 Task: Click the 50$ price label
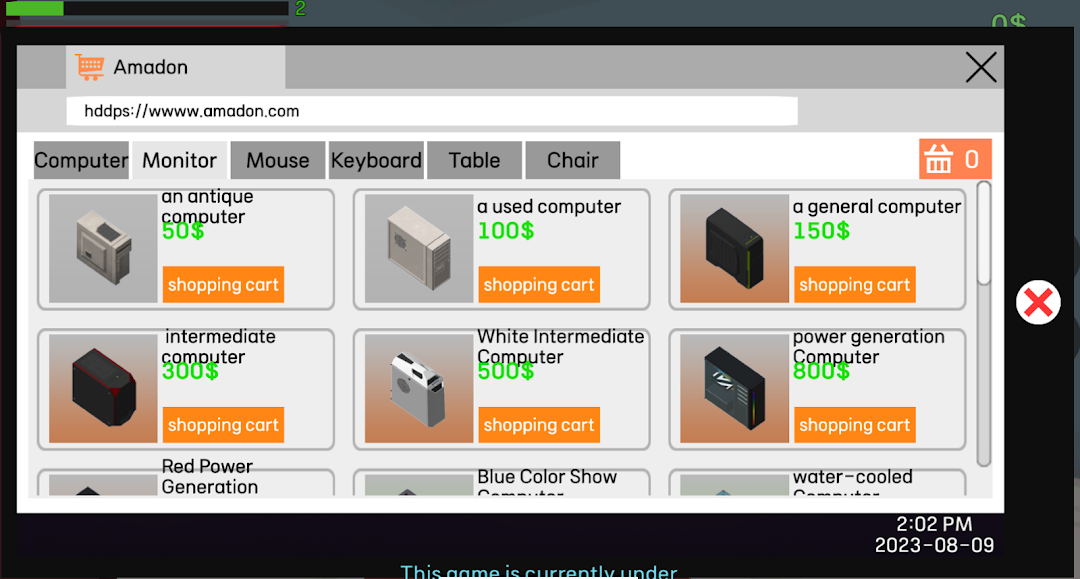tap(183, 231)
